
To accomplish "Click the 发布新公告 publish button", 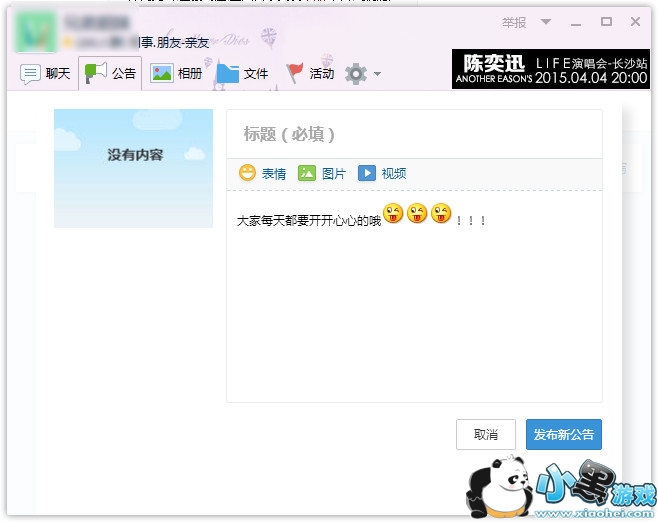I will [x=564, y=434].
